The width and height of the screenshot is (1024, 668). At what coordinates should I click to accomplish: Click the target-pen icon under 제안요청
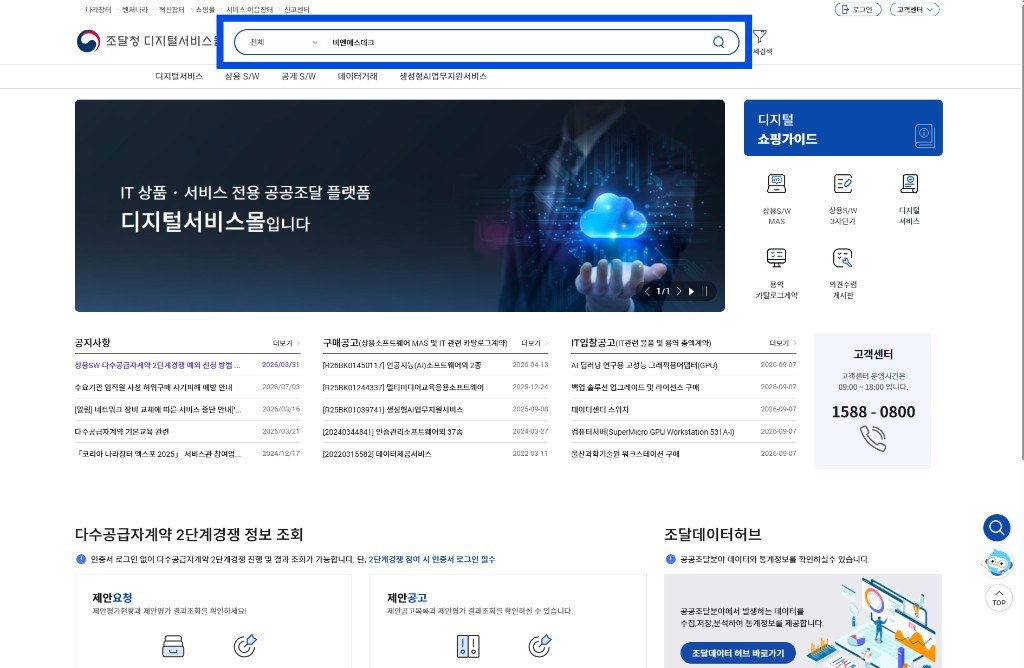245,646
